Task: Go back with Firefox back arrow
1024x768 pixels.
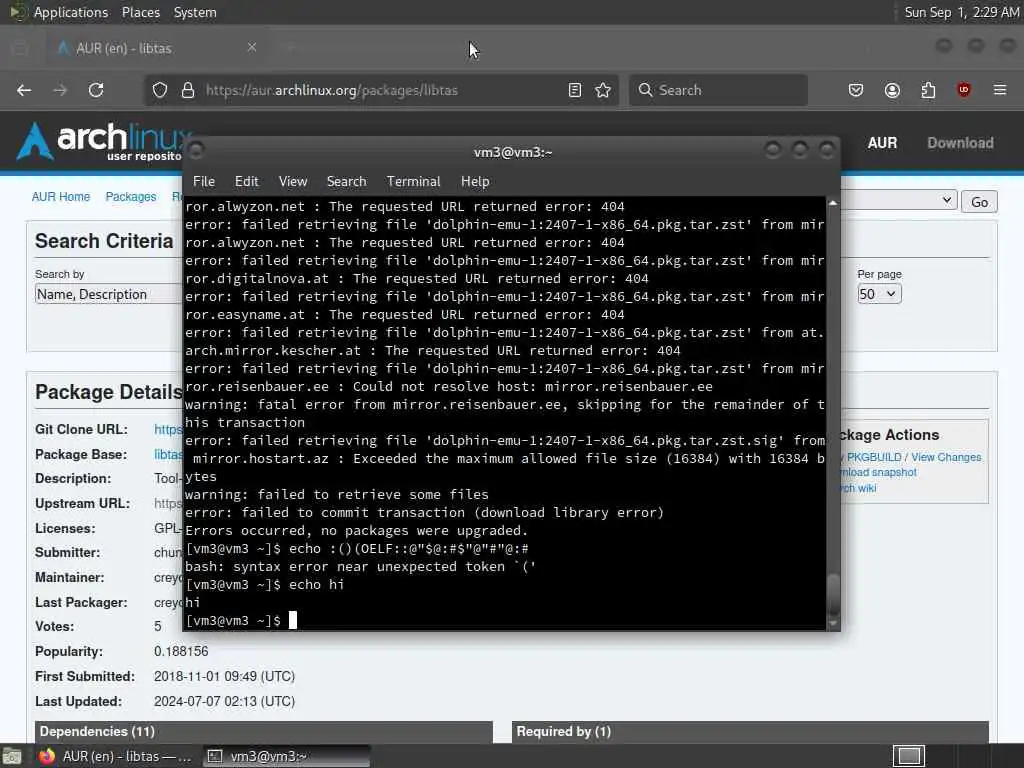Action: tap(24, 90)
